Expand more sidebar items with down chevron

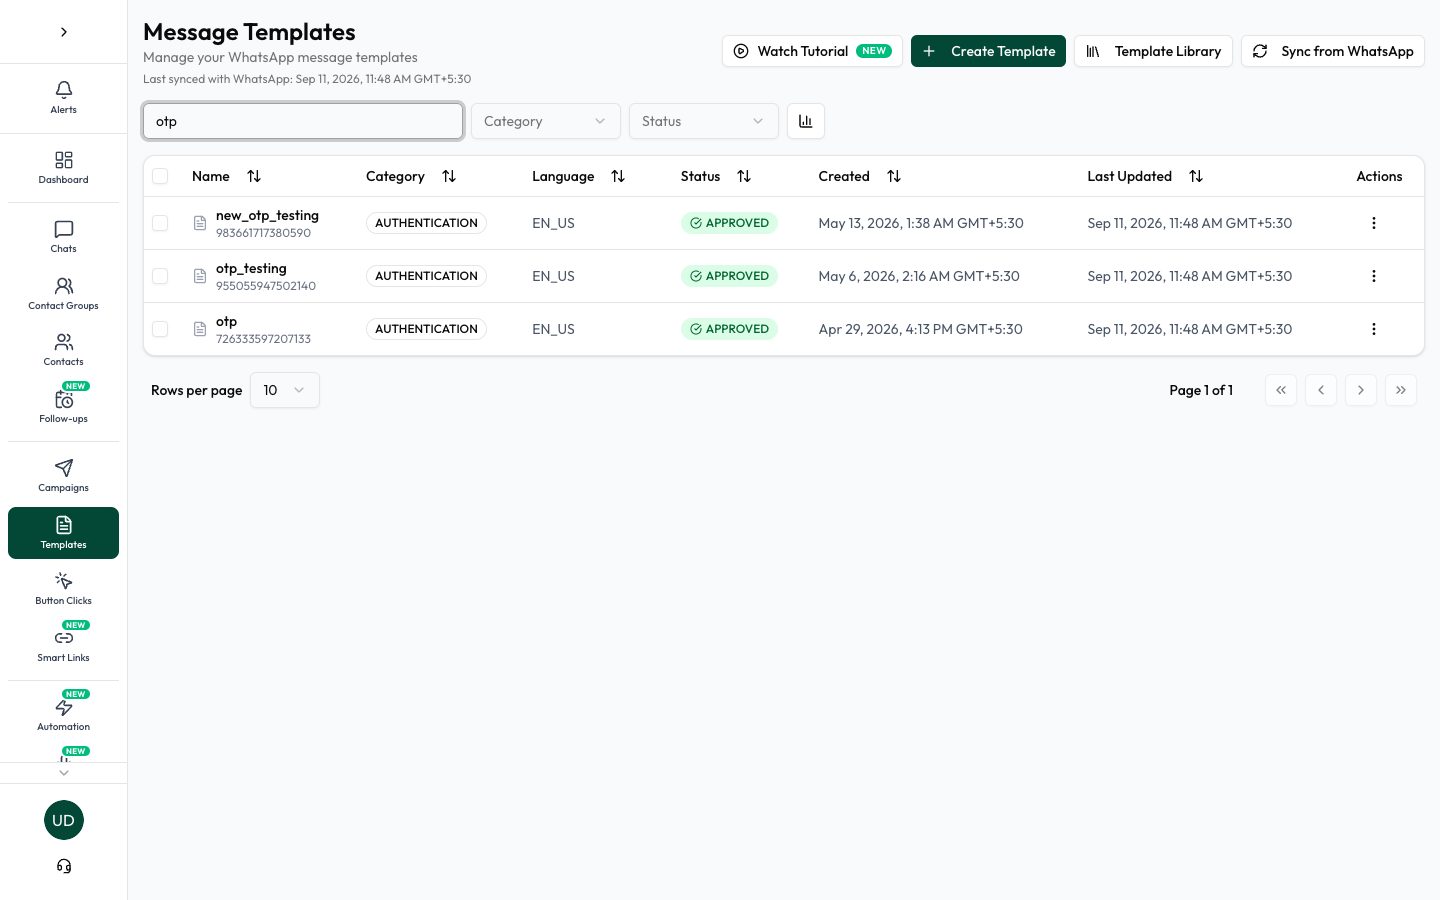[64, 773]
